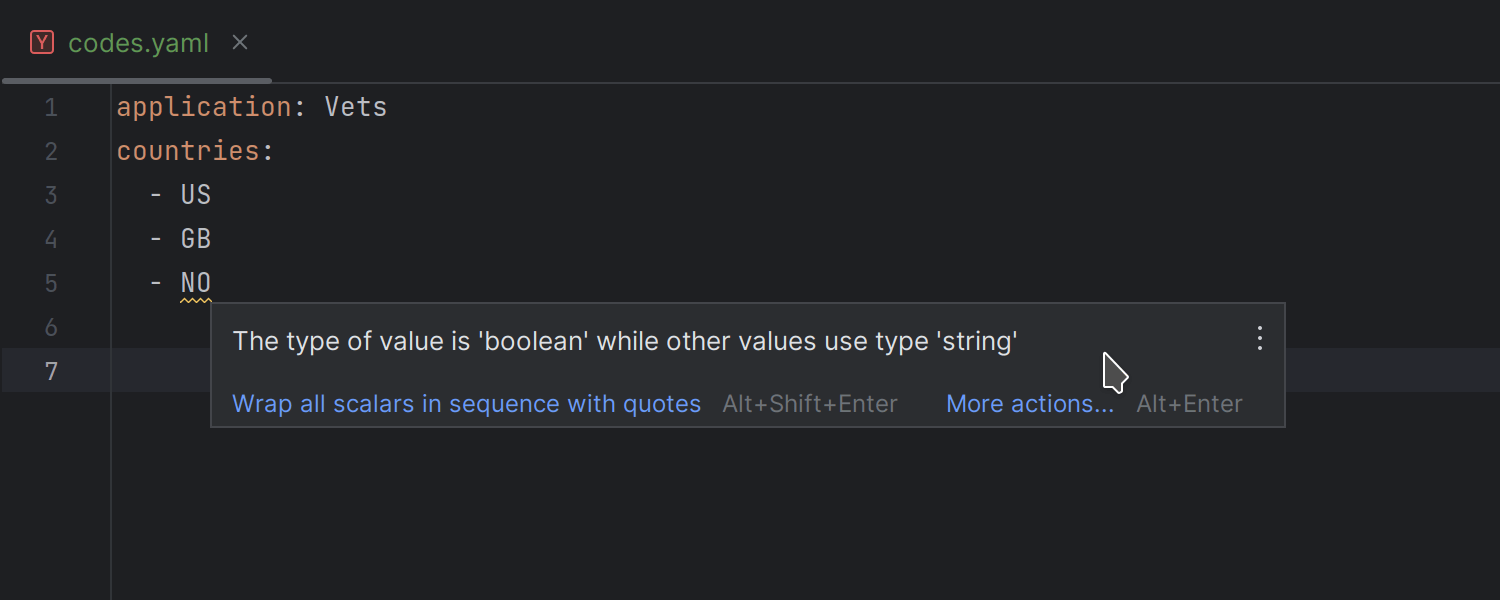Place cursor on the 'Vets' value

[356, 107]
